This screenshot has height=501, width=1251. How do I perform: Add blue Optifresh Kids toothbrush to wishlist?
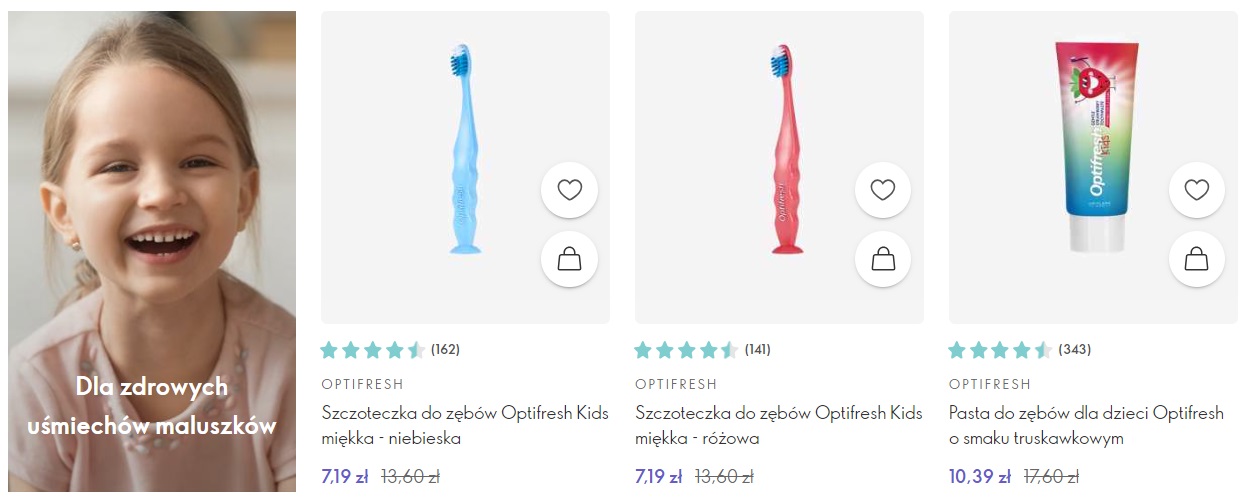569,190
